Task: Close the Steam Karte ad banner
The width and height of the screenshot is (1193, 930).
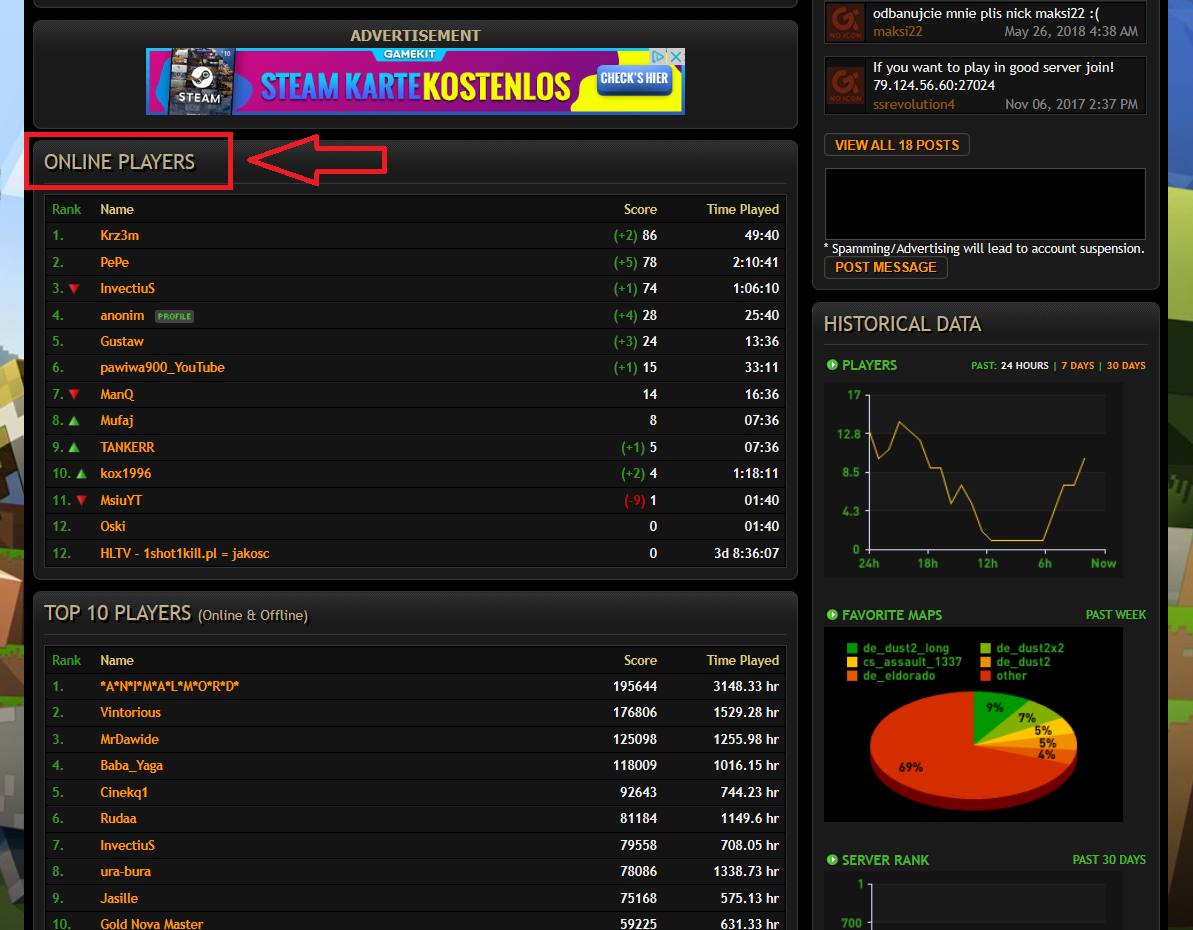Action: (x=676, y=58)
